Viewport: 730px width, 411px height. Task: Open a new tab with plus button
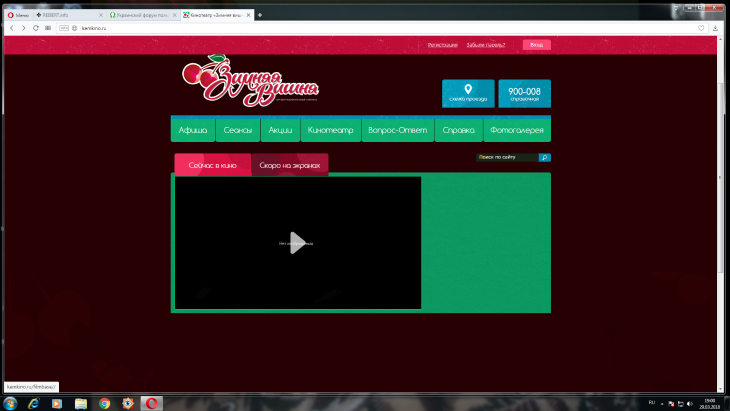point(260,15)
